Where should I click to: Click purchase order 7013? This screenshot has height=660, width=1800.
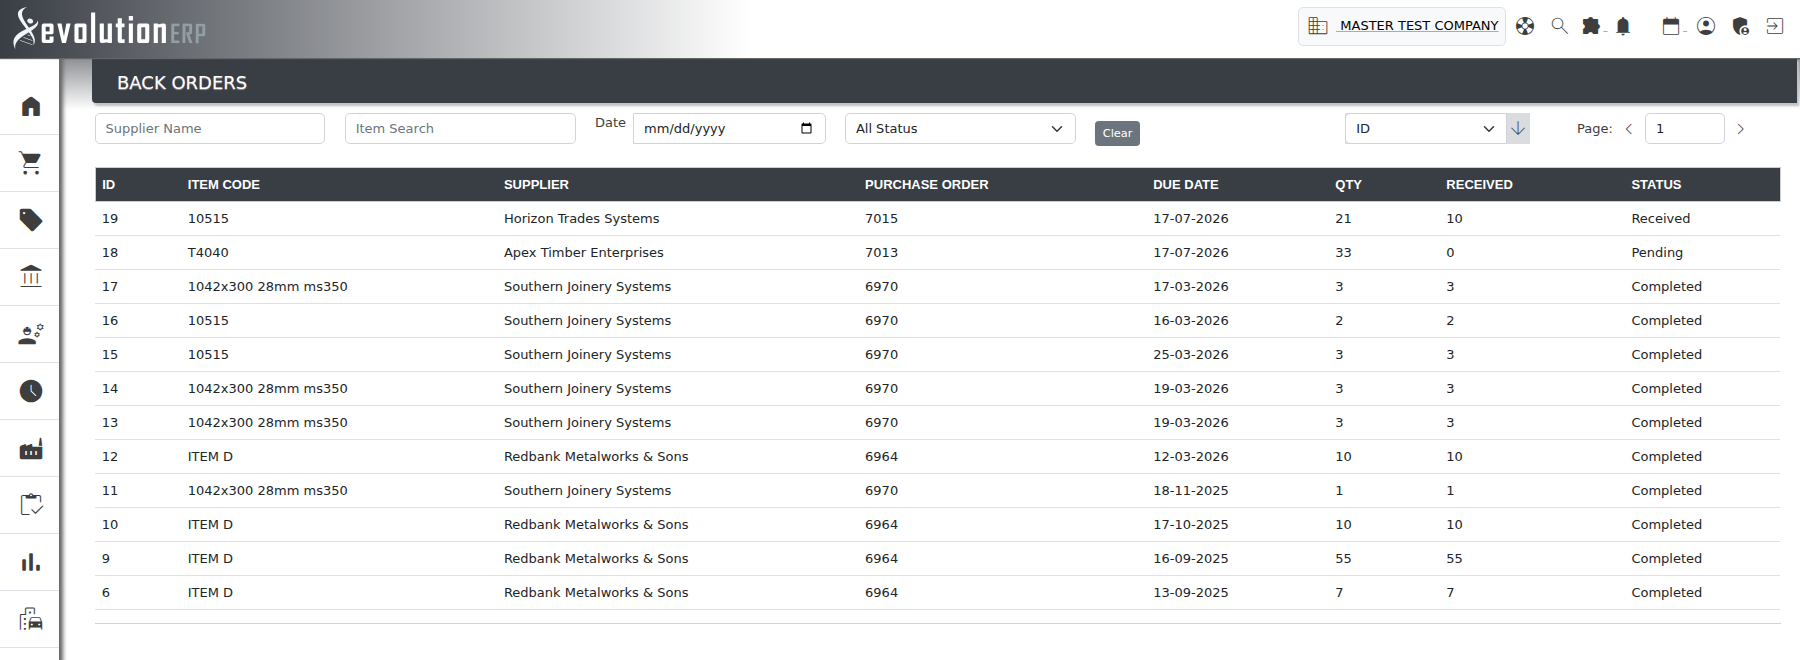pyautogui.click(x=881, y=253)
